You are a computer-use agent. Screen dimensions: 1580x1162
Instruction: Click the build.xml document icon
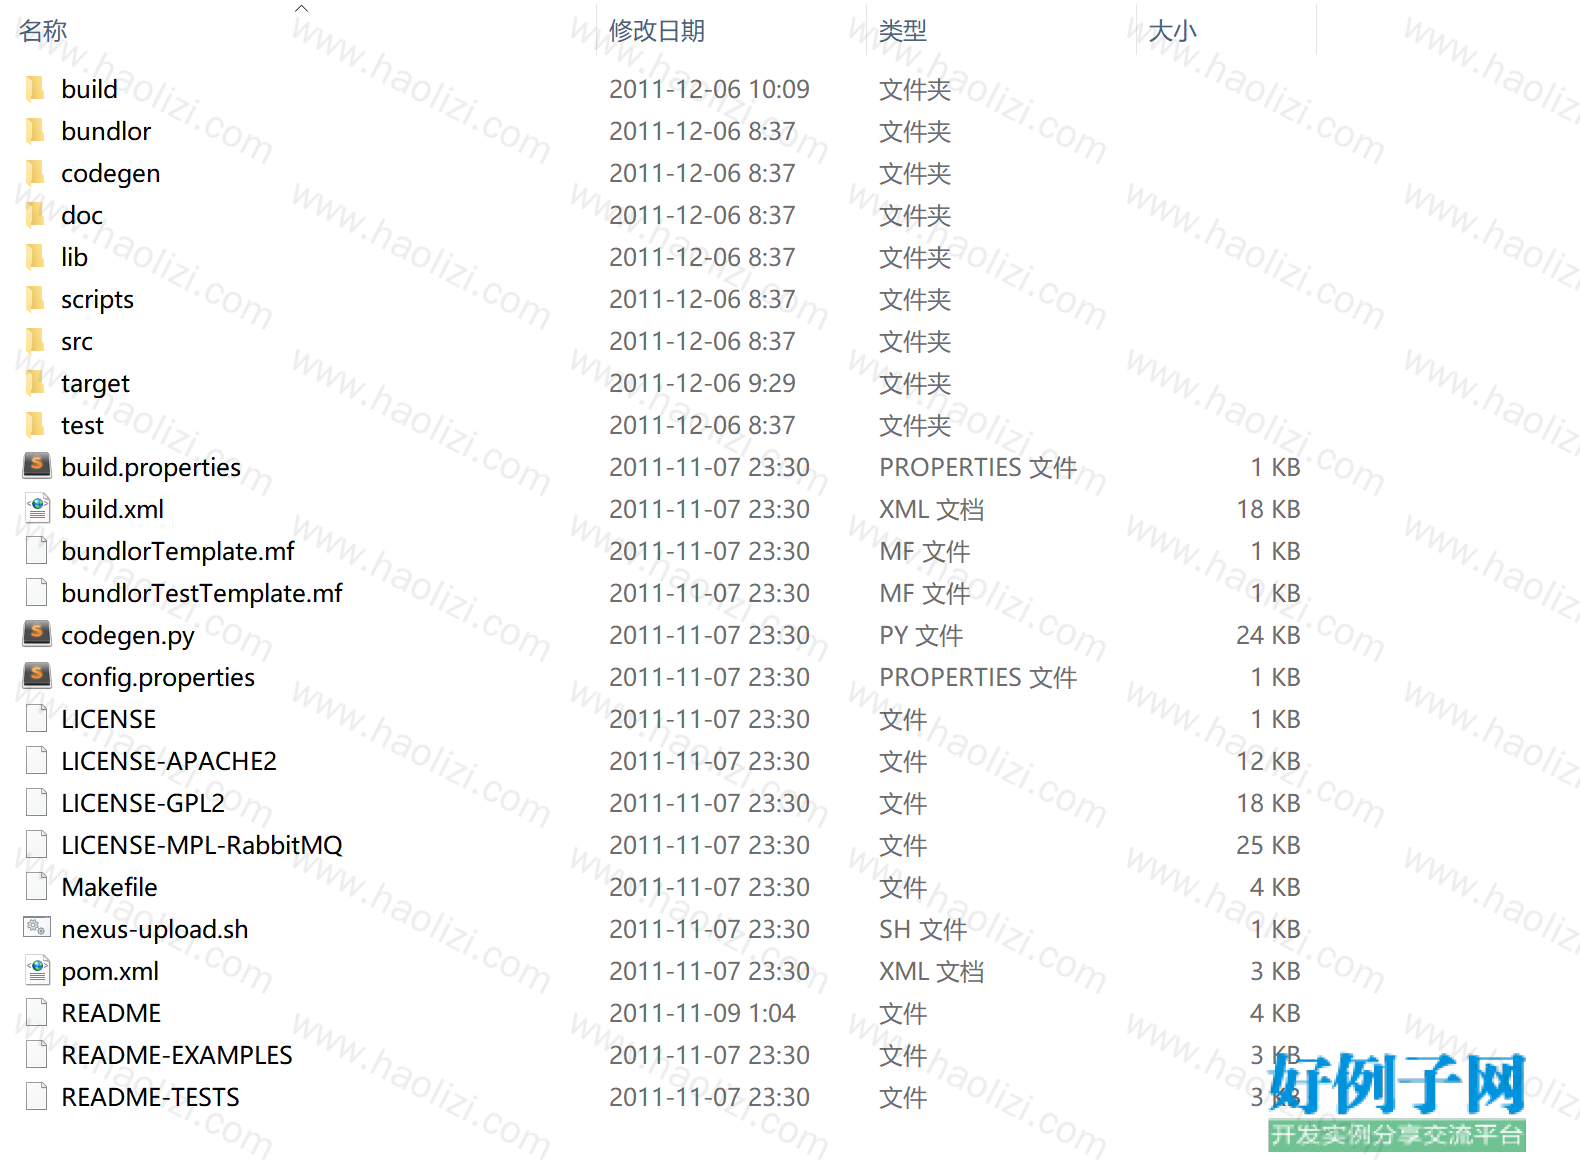pyautogui.click(x=37, y=508)
